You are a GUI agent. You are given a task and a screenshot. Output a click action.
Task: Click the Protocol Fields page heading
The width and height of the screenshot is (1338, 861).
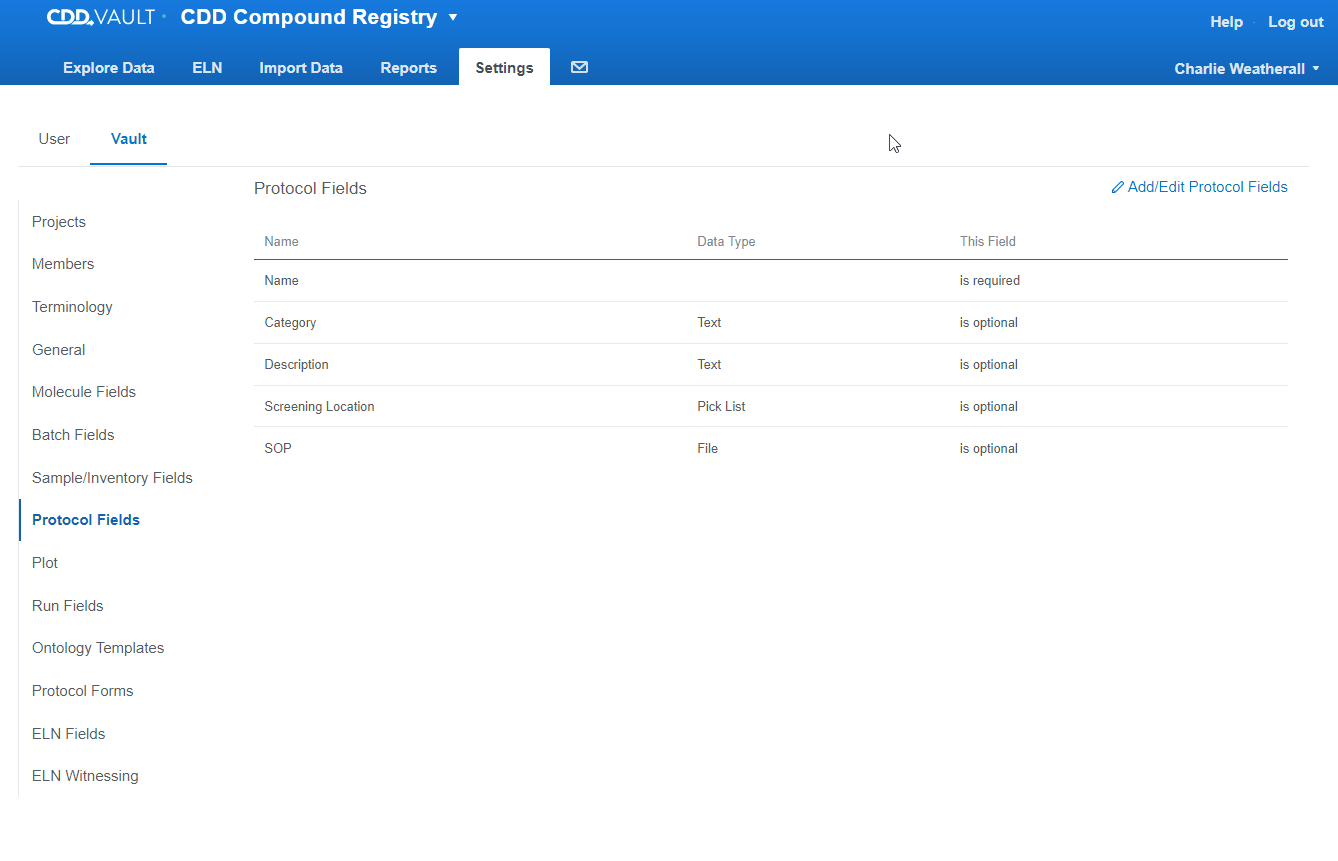click(310, 188)
